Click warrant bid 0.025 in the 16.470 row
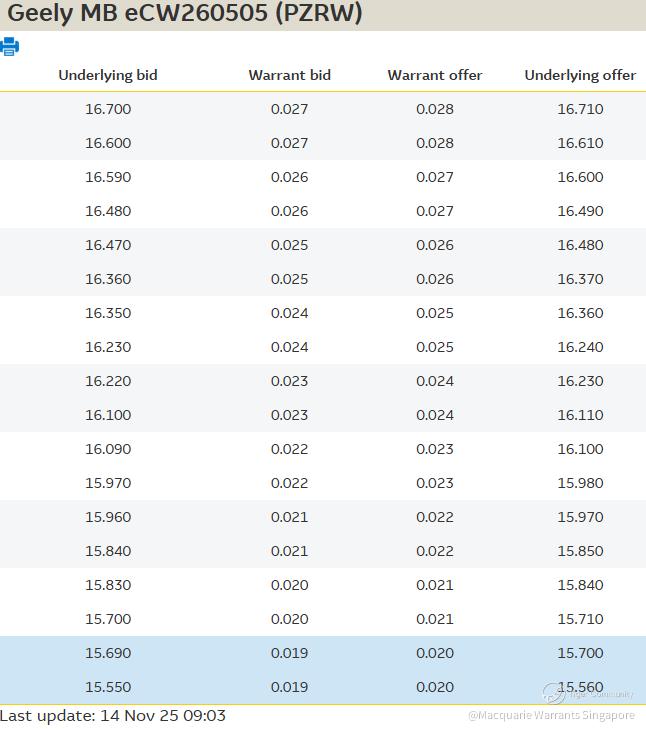 point(289,245)
